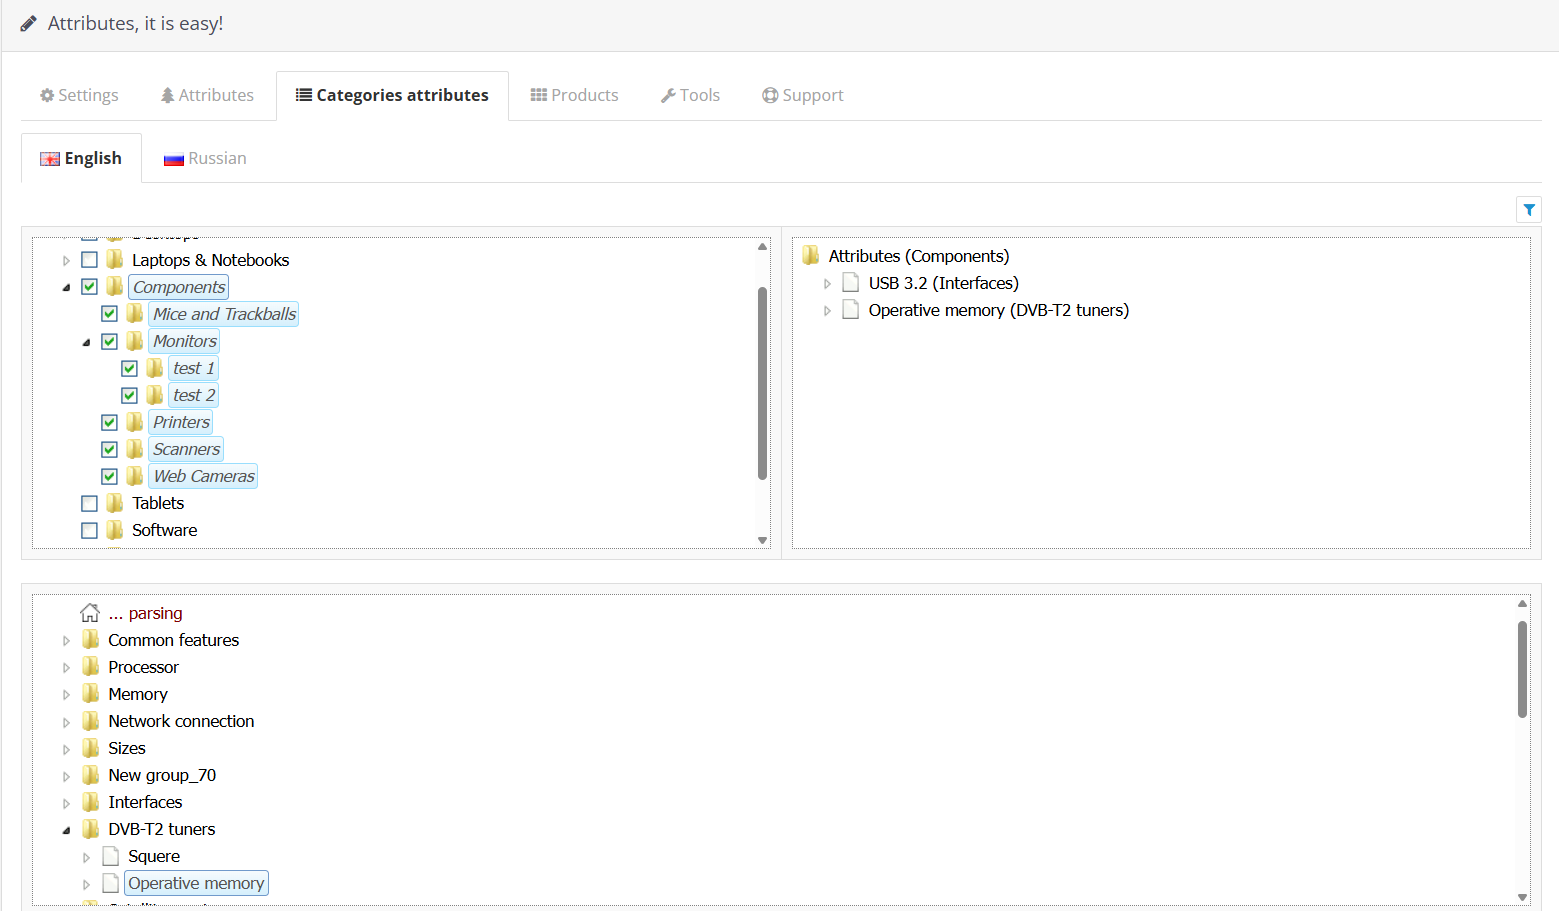The width and height of the screenshot is (1559, 911).
Task: Click the USB 3.2 document icon
Action: click(851, 283)
